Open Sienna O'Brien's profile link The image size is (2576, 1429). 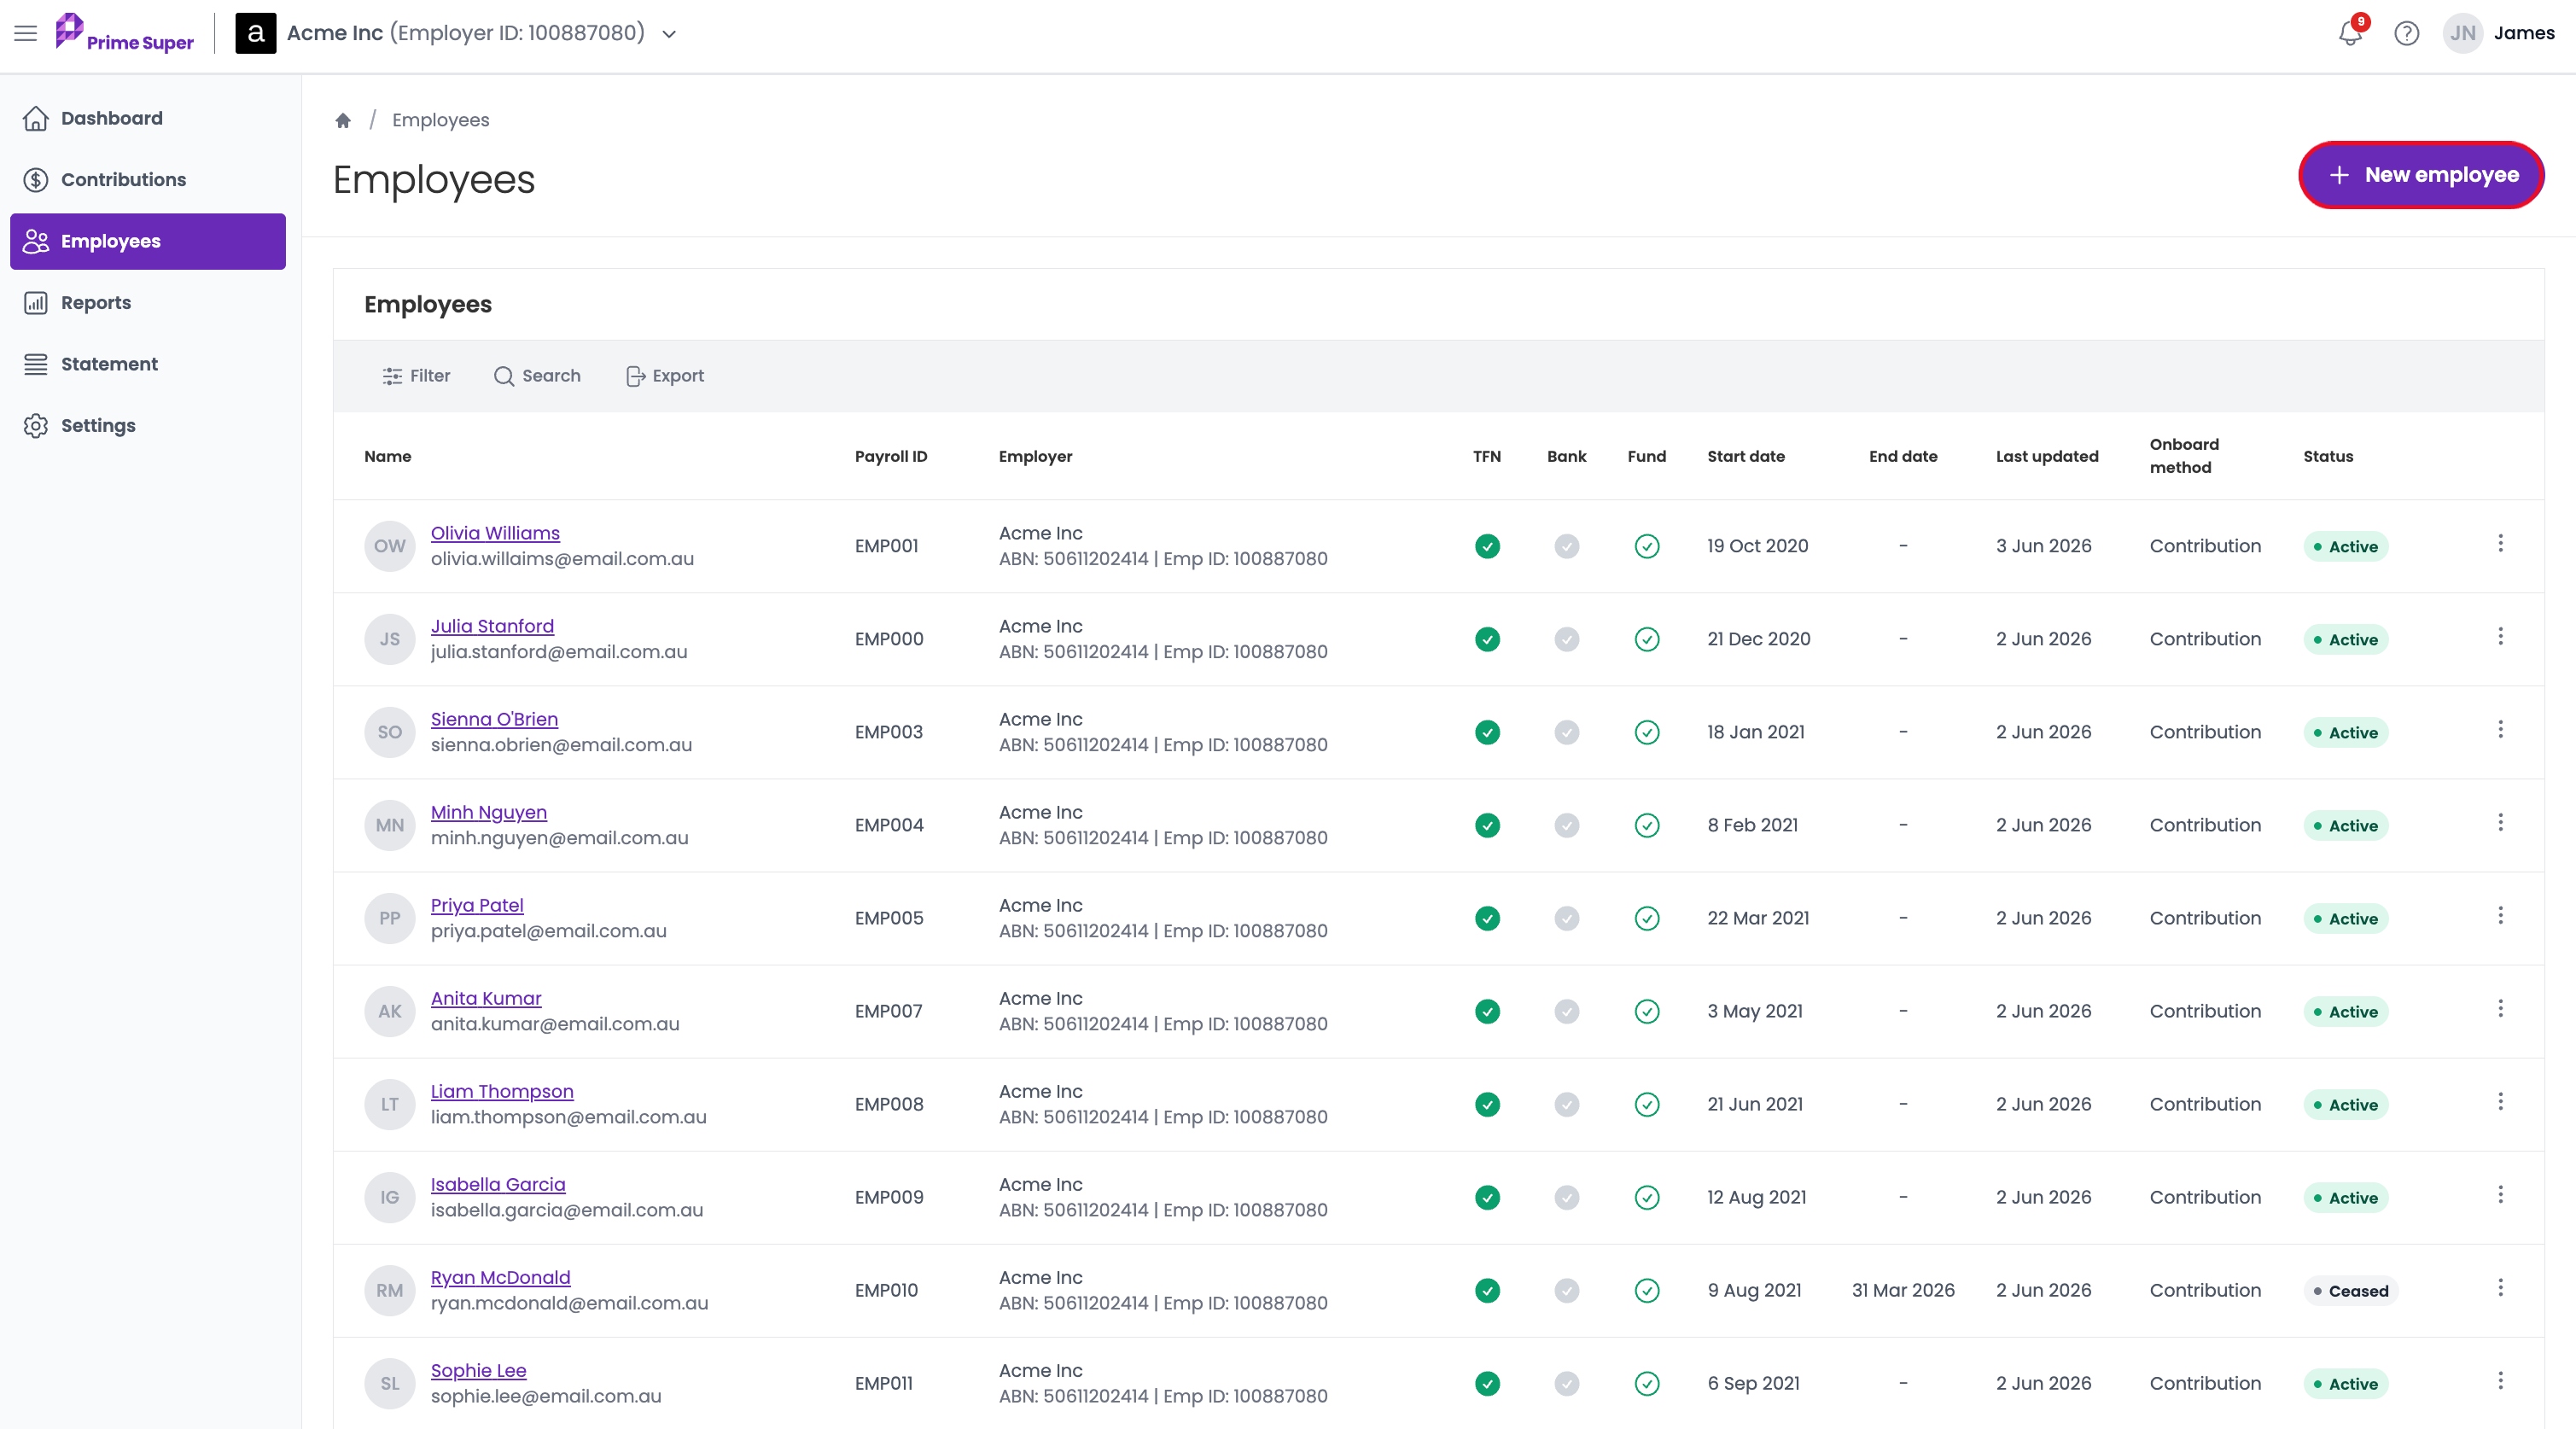click(494, 719)
